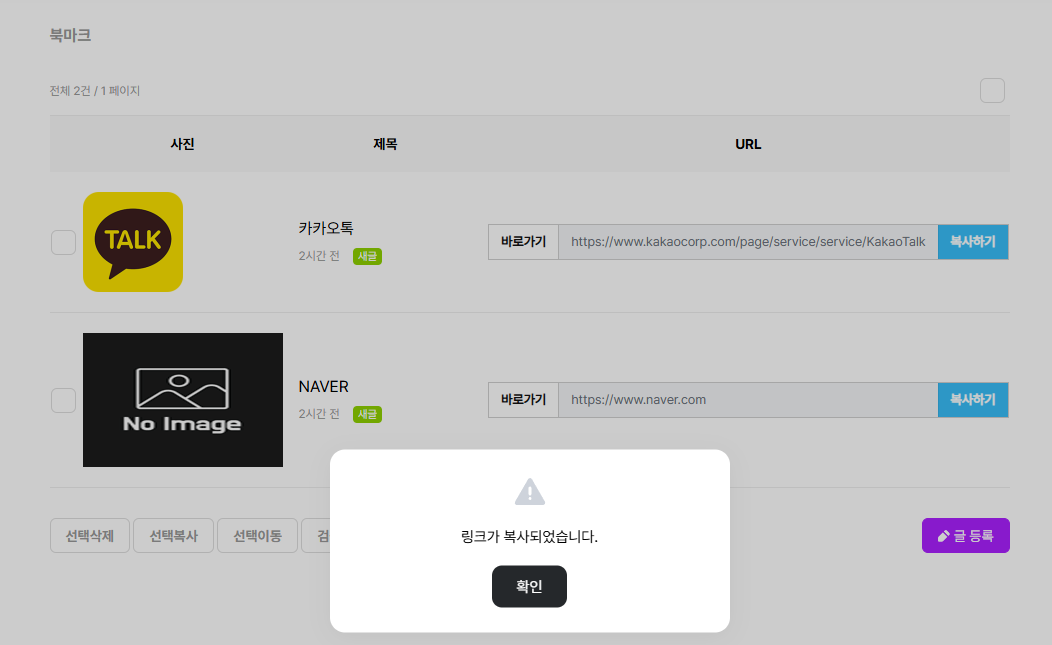Click 바로가기 for the KakaoTalk link
Screen dimensions: 1052x645
point(523,242)
